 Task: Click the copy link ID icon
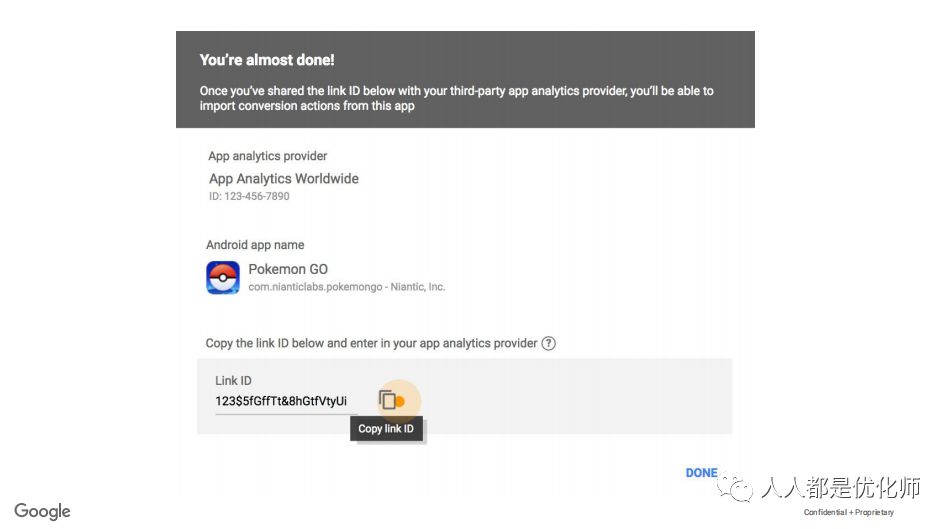coord(387,400)
